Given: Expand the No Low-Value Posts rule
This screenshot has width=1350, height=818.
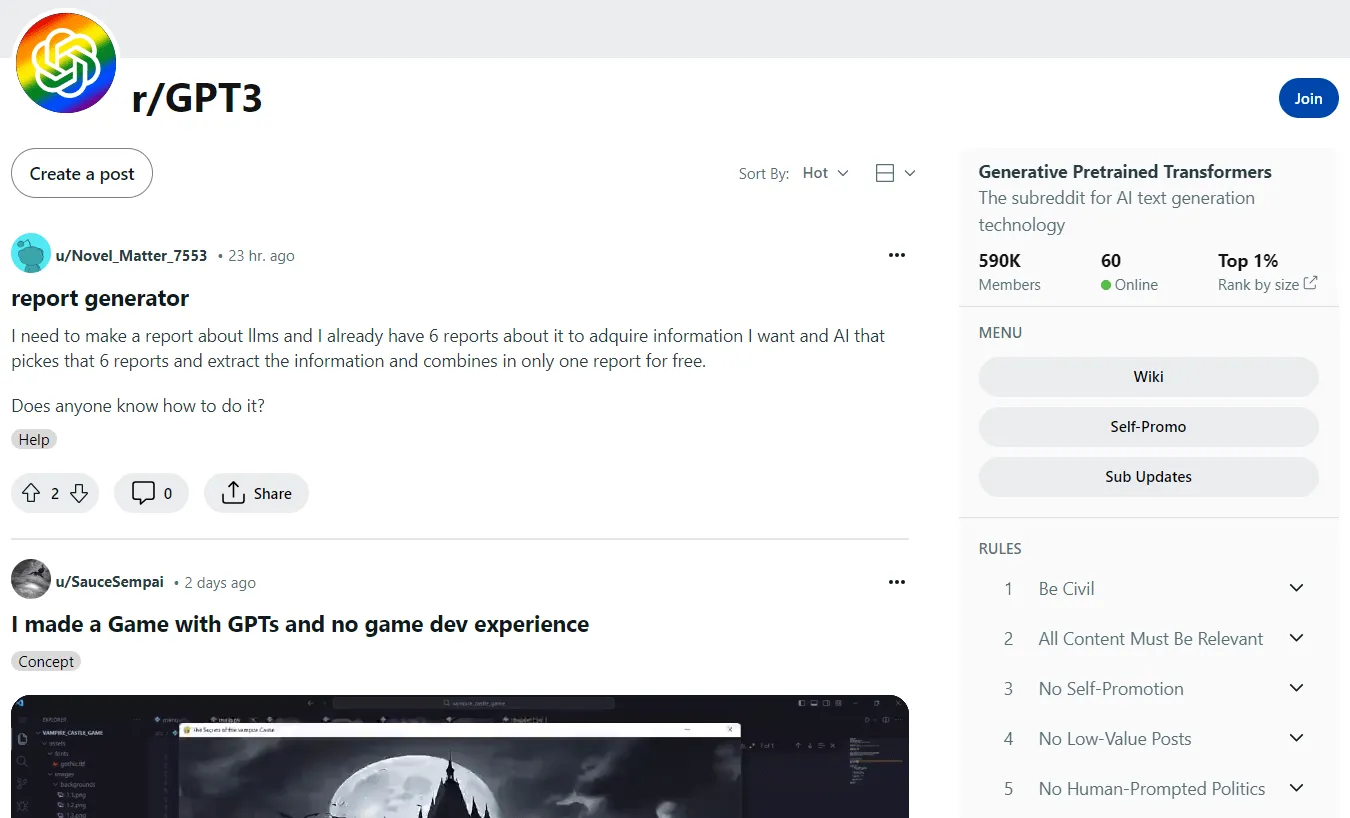Looking at the screenshot, I should [x=1297, y=738].
